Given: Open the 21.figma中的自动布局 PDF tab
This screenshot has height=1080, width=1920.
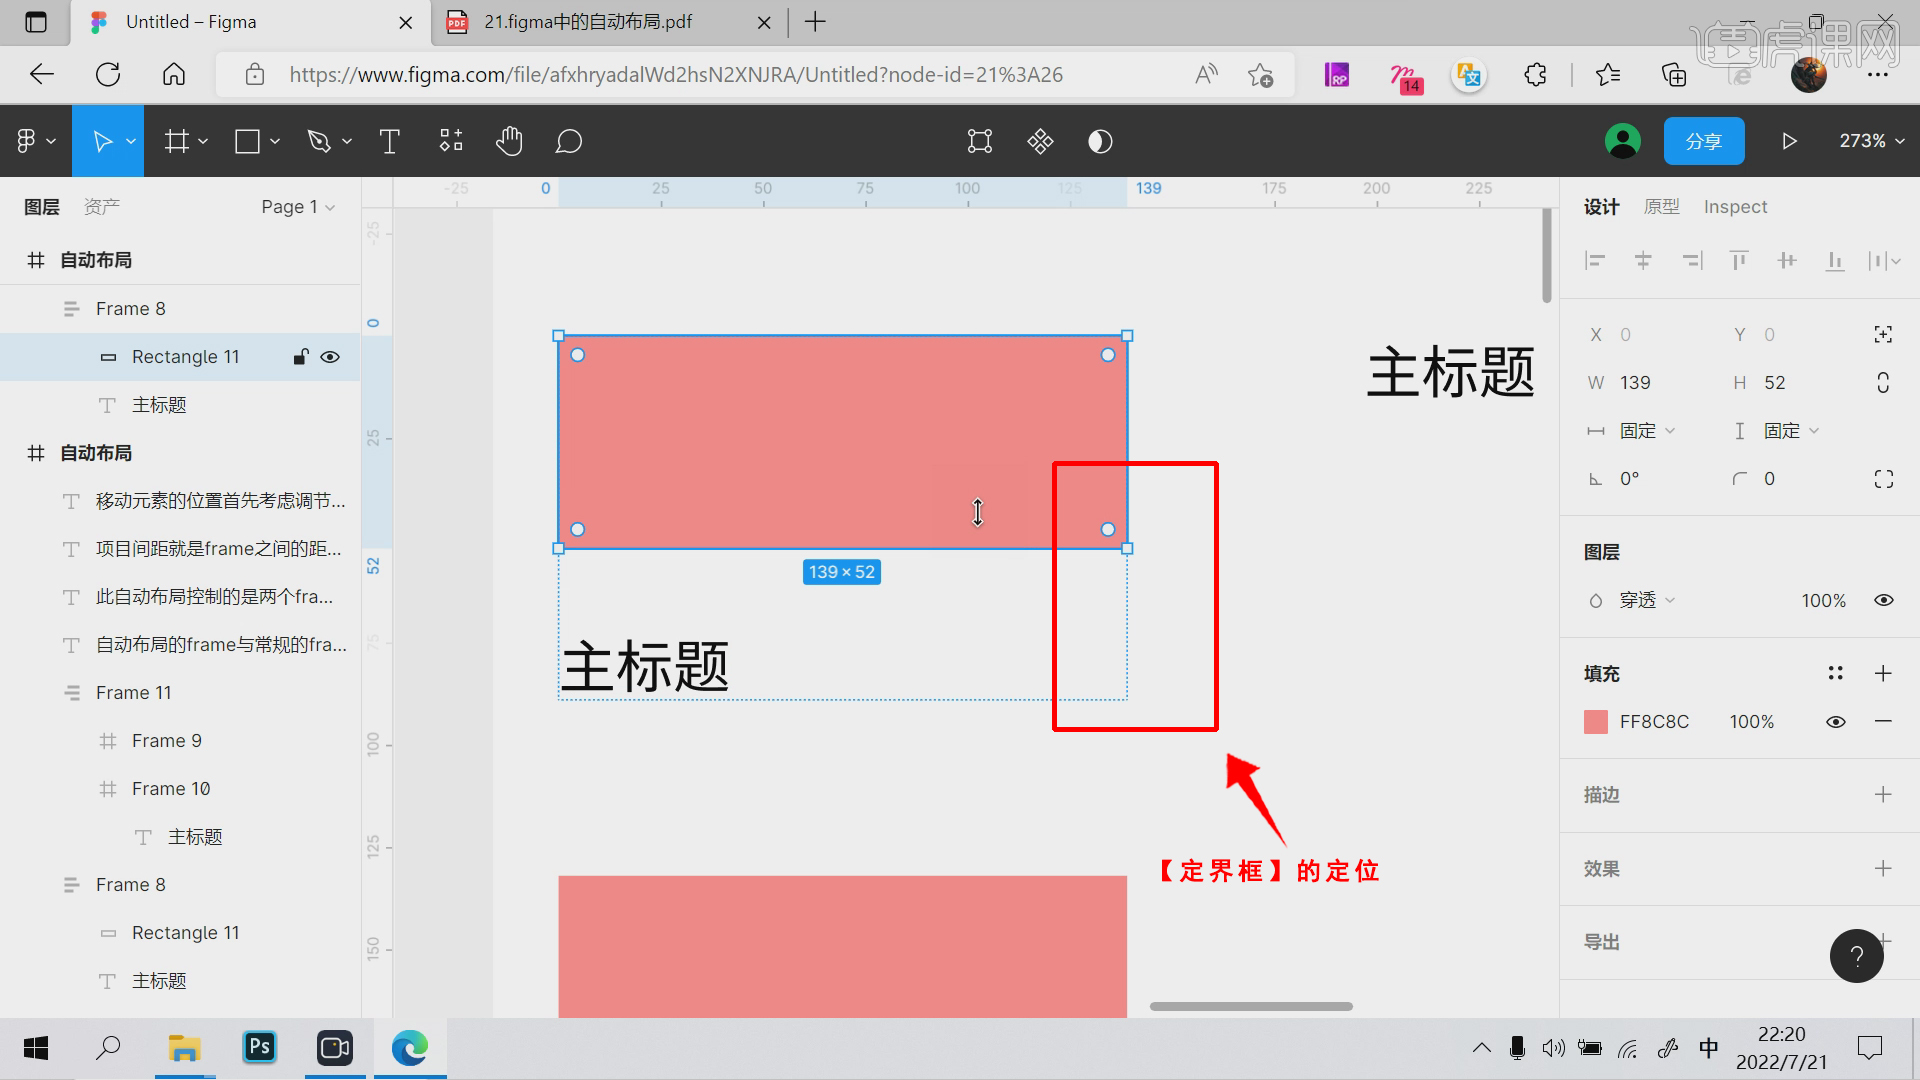Looking at the screenshot, I should (590, 21).
